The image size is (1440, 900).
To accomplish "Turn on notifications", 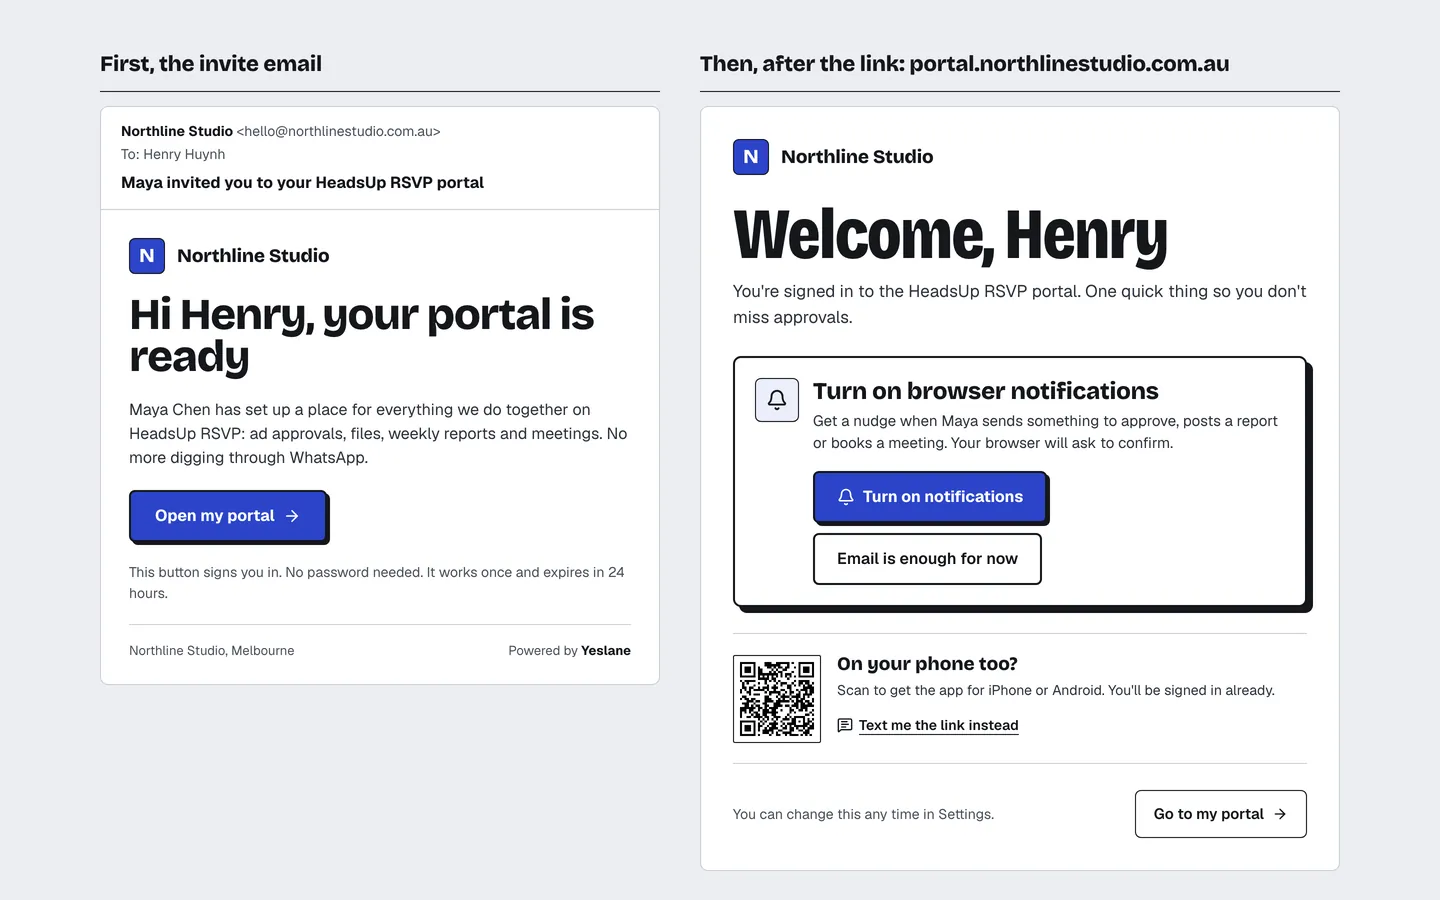I will 930,497.
